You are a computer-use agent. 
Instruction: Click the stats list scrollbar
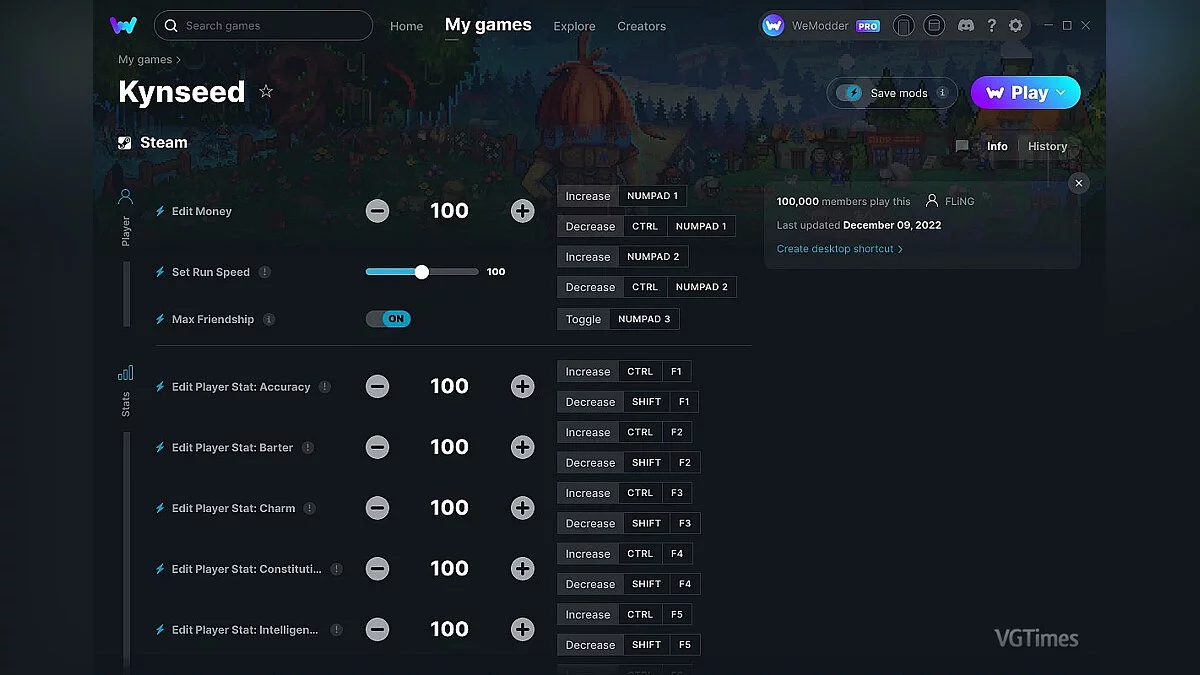pos(127,550)
